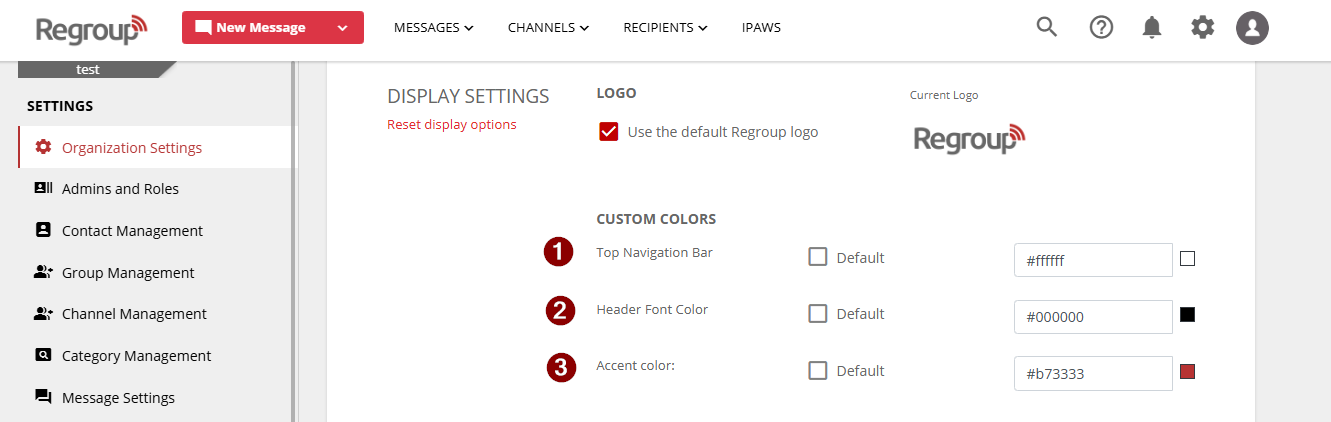Expand the Recipients dropdown menu

coord(665,28)
